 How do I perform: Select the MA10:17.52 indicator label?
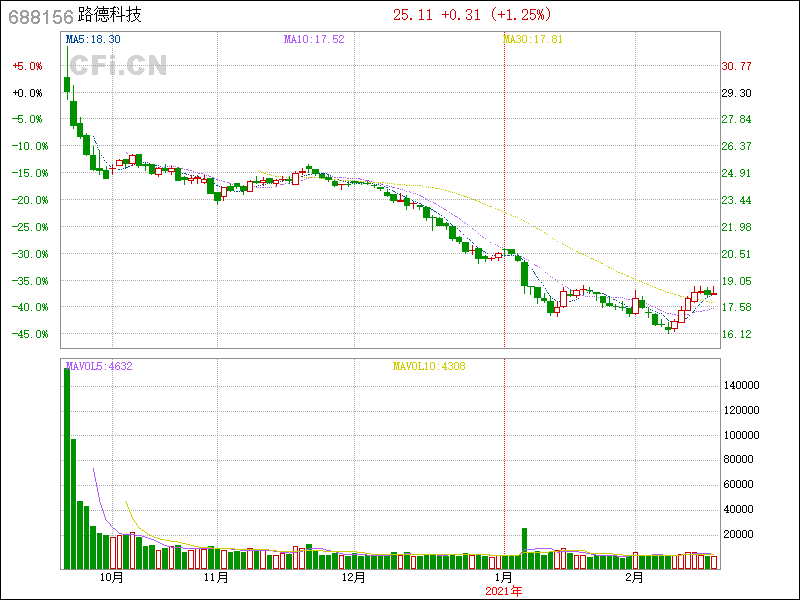tap(314, 39)
